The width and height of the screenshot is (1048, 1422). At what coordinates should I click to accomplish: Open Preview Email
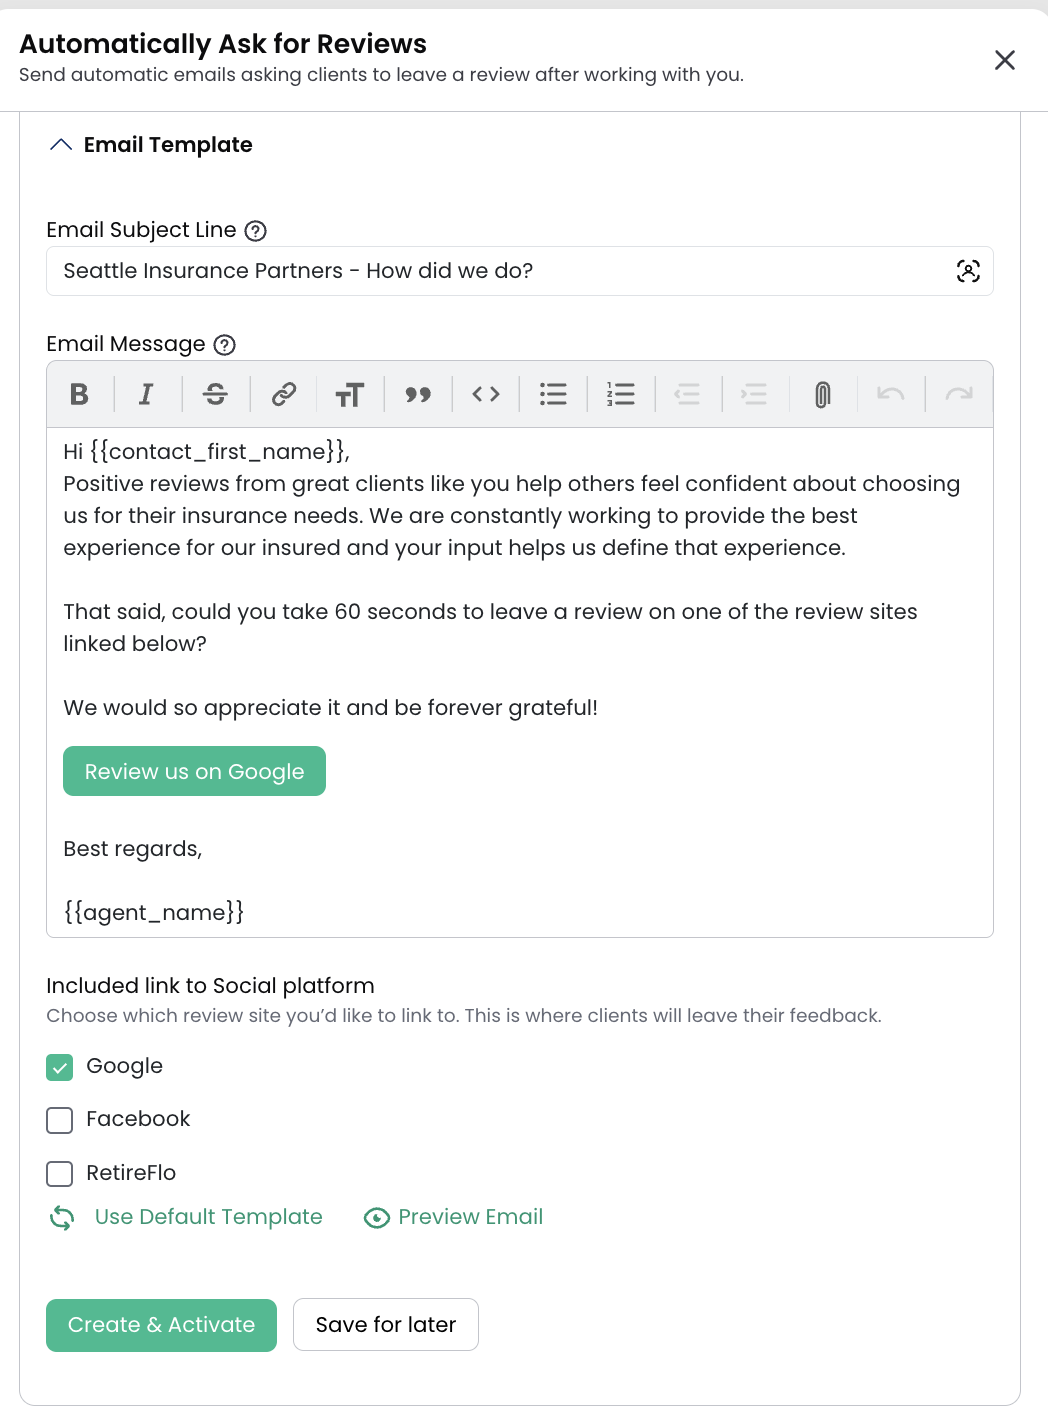click(470, 1217)
